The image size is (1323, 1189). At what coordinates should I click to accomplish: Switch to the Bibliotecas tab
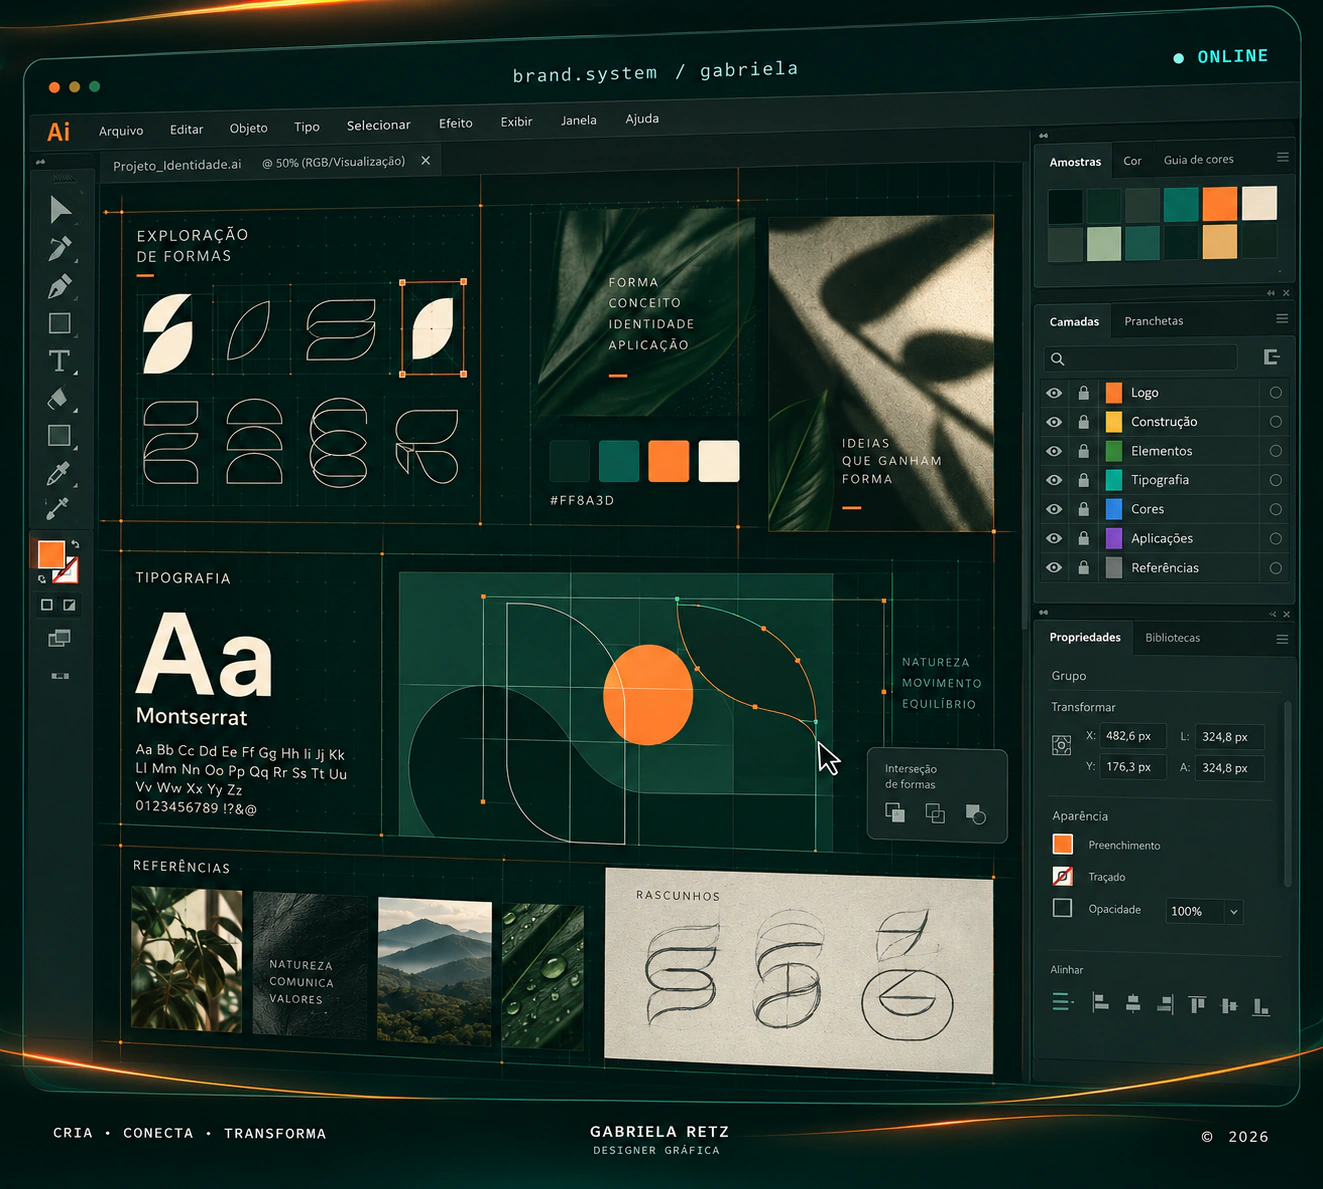tap(1173, 638)
